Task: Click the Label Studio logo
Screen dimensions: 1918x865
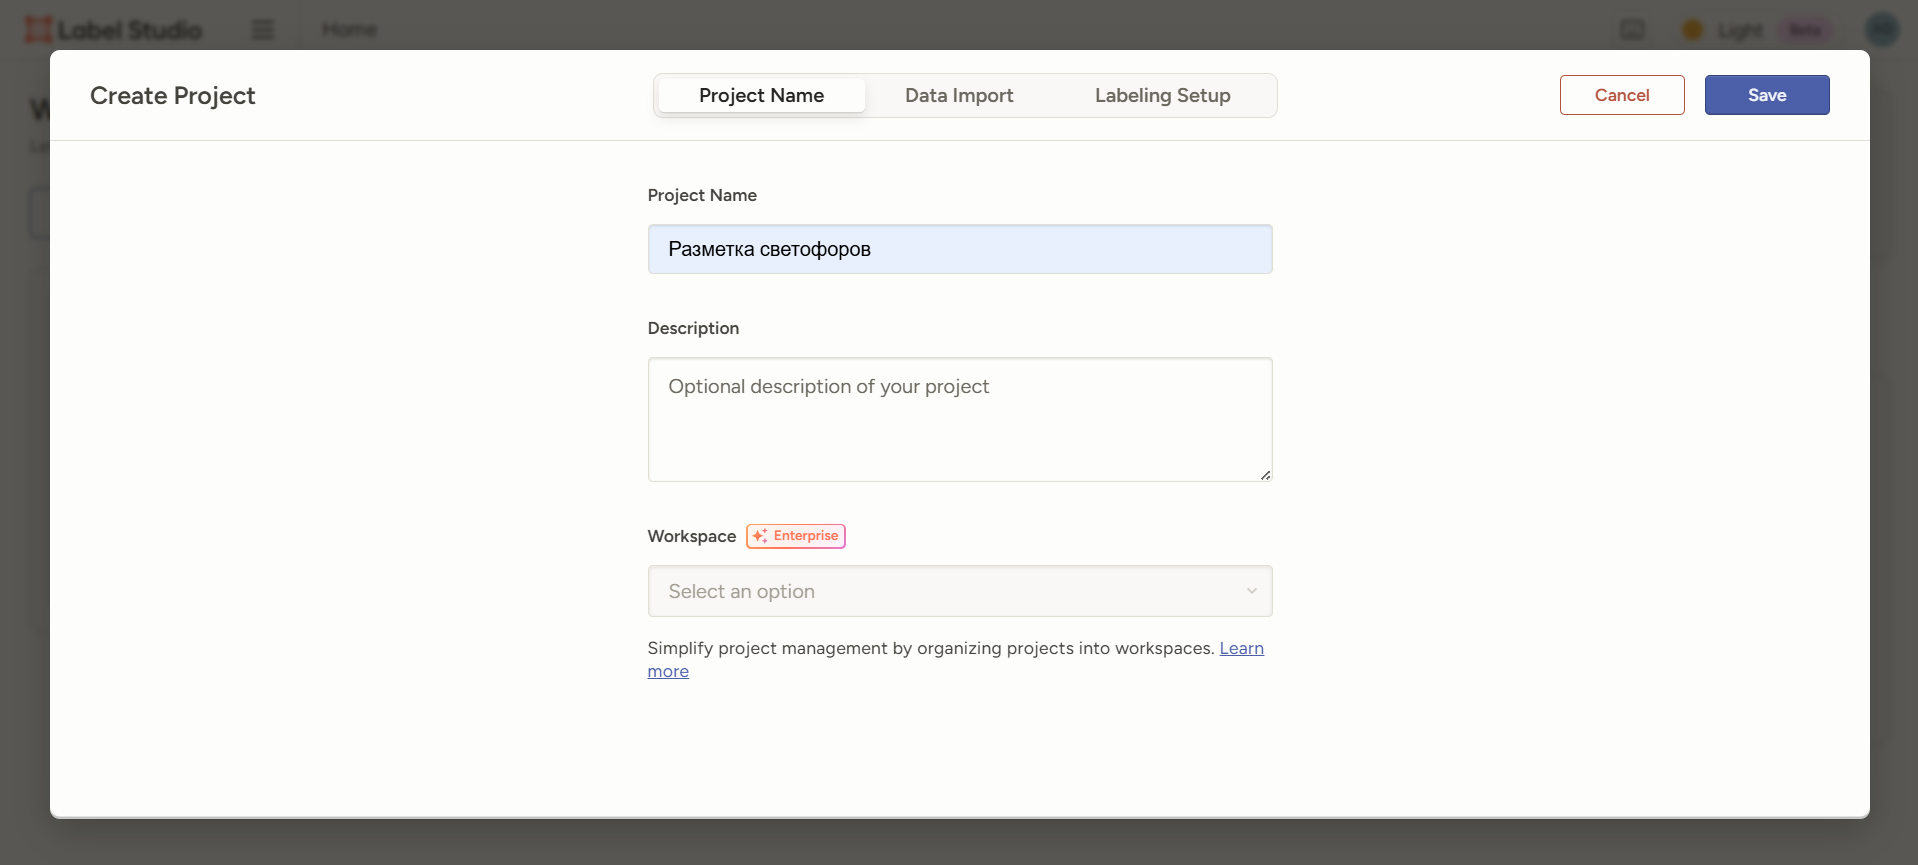Action: click(x=113, y=30)
